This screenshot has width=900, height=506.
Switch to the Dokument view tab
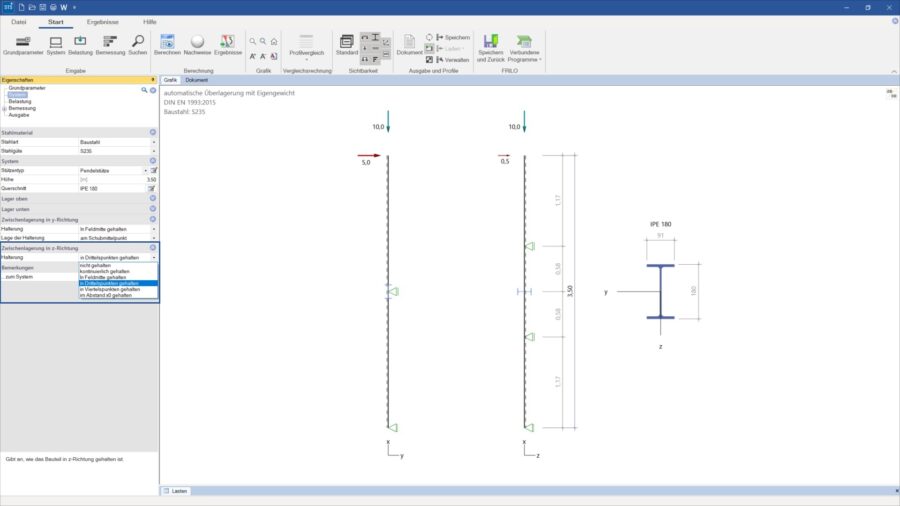pyautogui.click(x=196, y=80)
